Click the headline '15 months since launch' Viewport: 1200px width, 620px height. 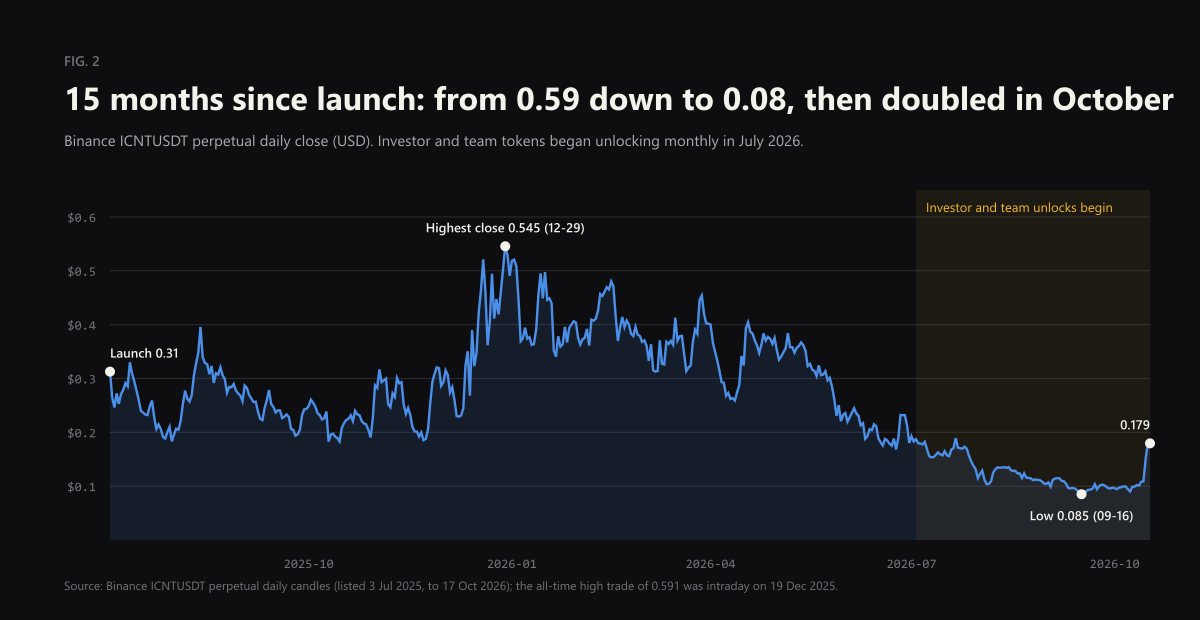tap(618, 100)
